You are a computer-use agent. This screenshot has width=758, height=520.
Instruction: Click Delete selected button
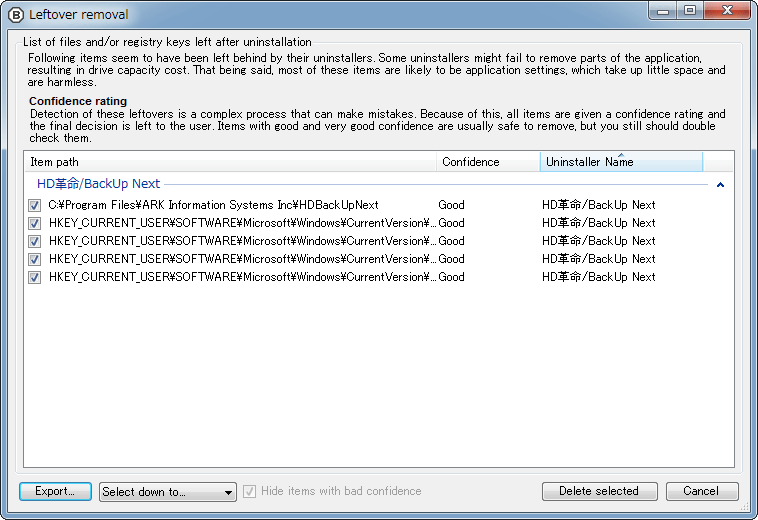pyautogui.click(x=599, y=491)
